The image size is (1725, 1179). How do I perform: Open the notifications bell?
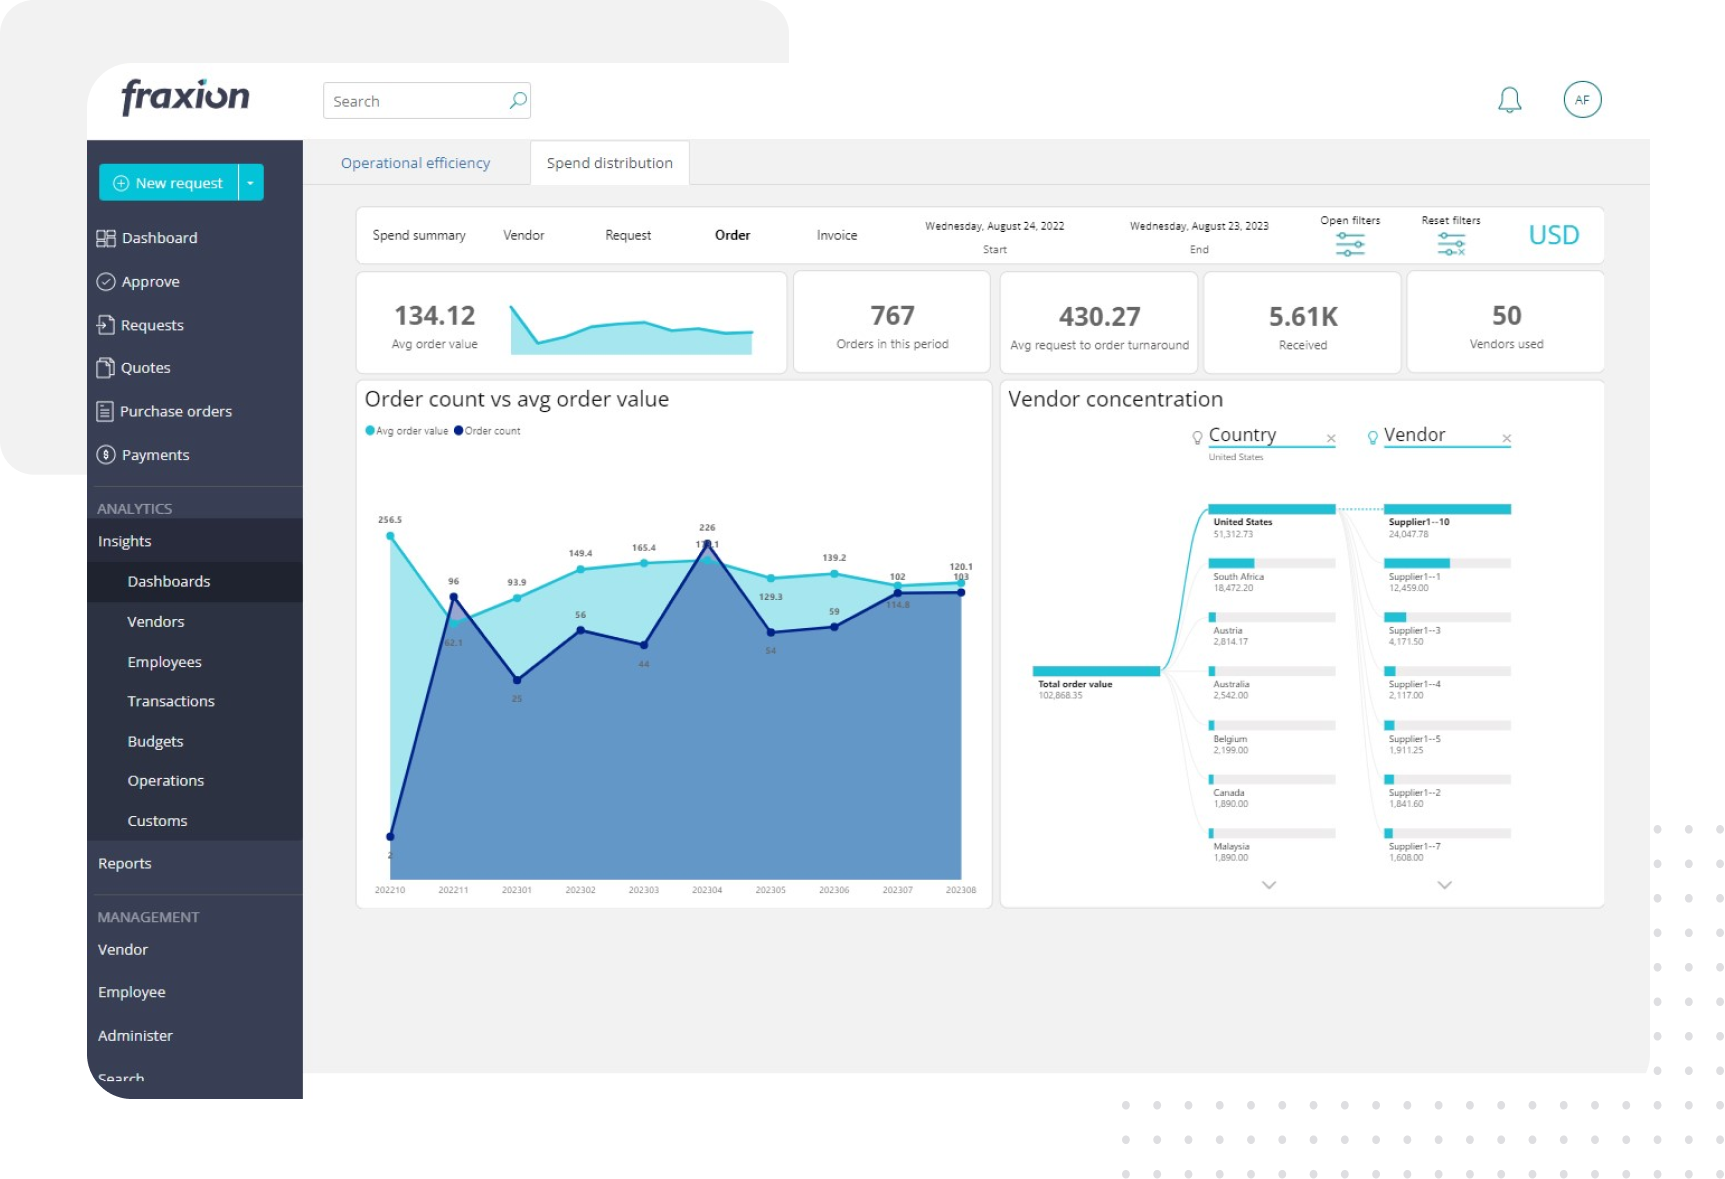point(1510,99)
